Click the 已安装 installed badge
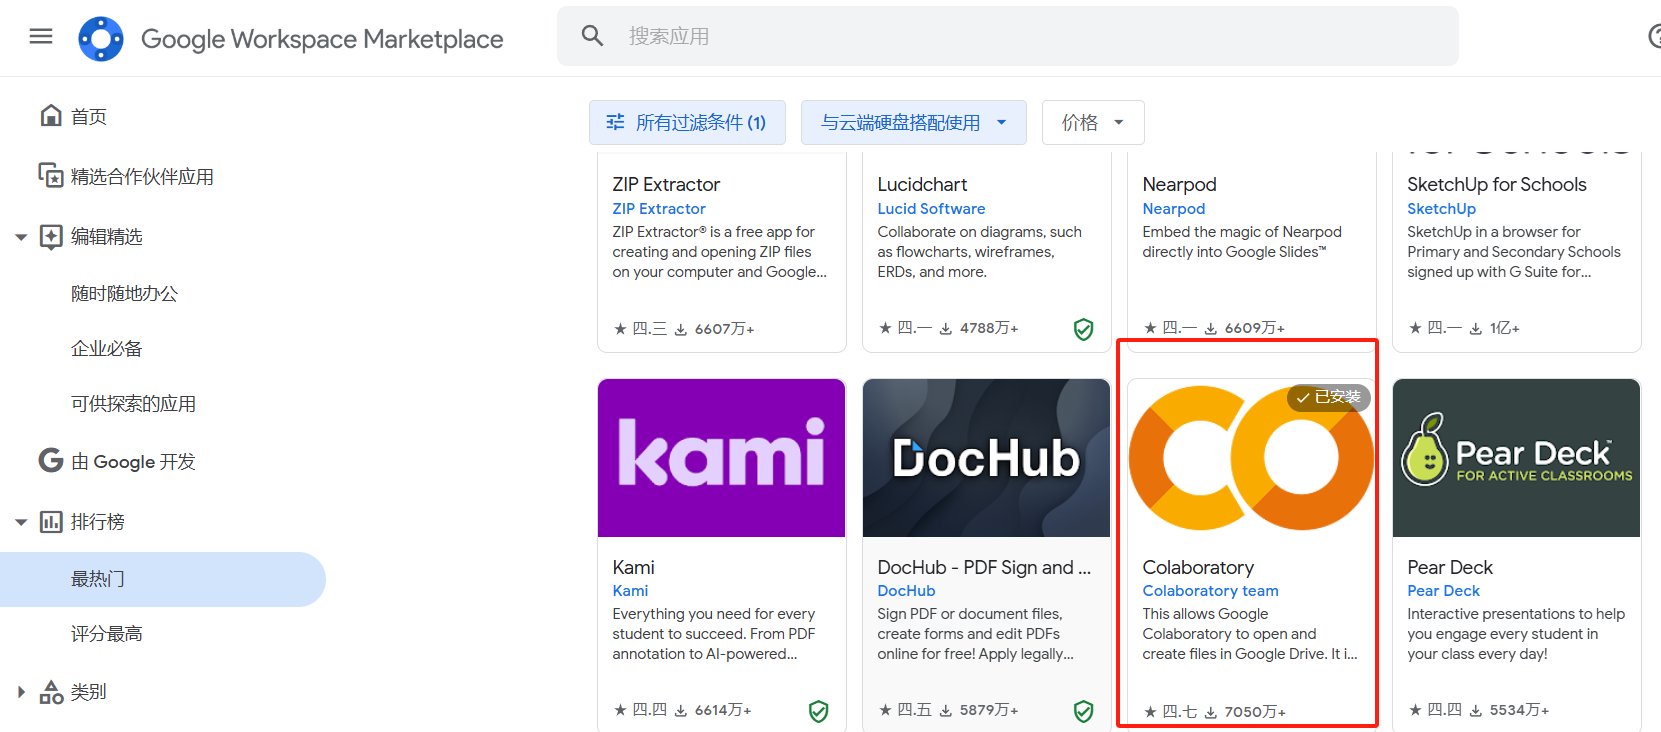The height and width of the screenshot is (732, 1661). pos(1329,397)
